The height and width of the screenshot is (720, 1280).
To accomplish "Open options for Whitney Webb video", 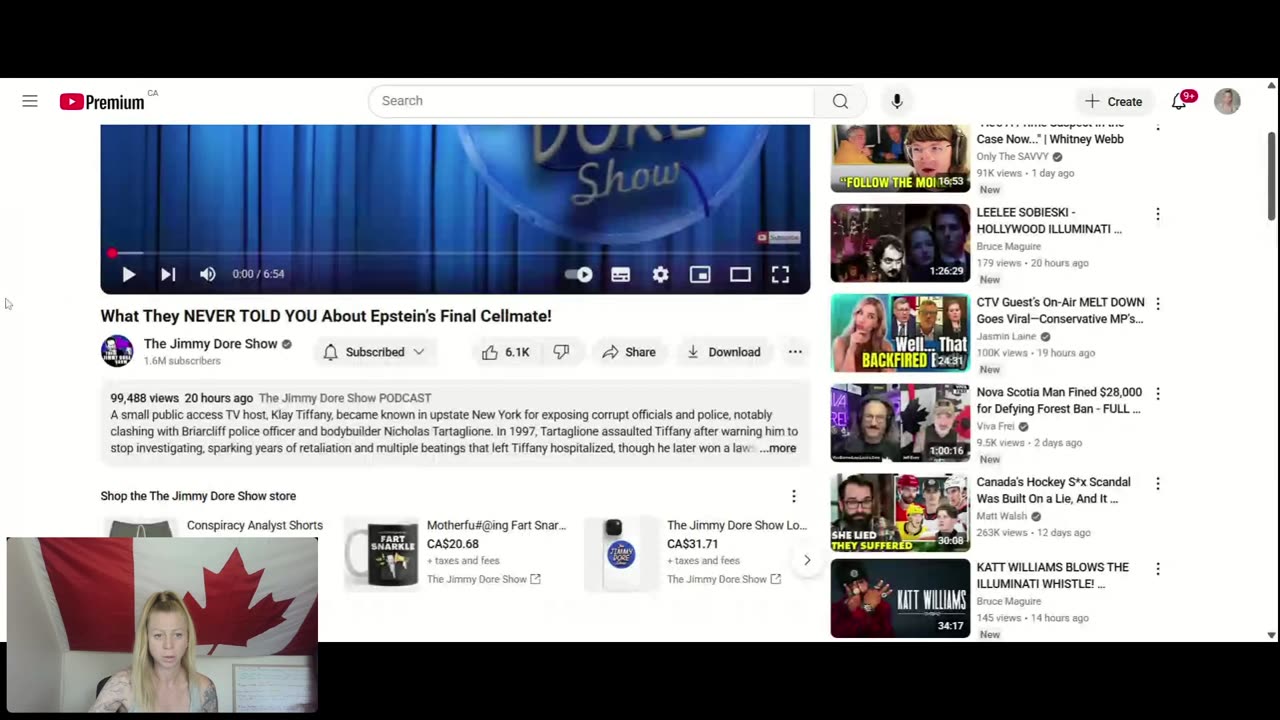I will [1158, 127].
